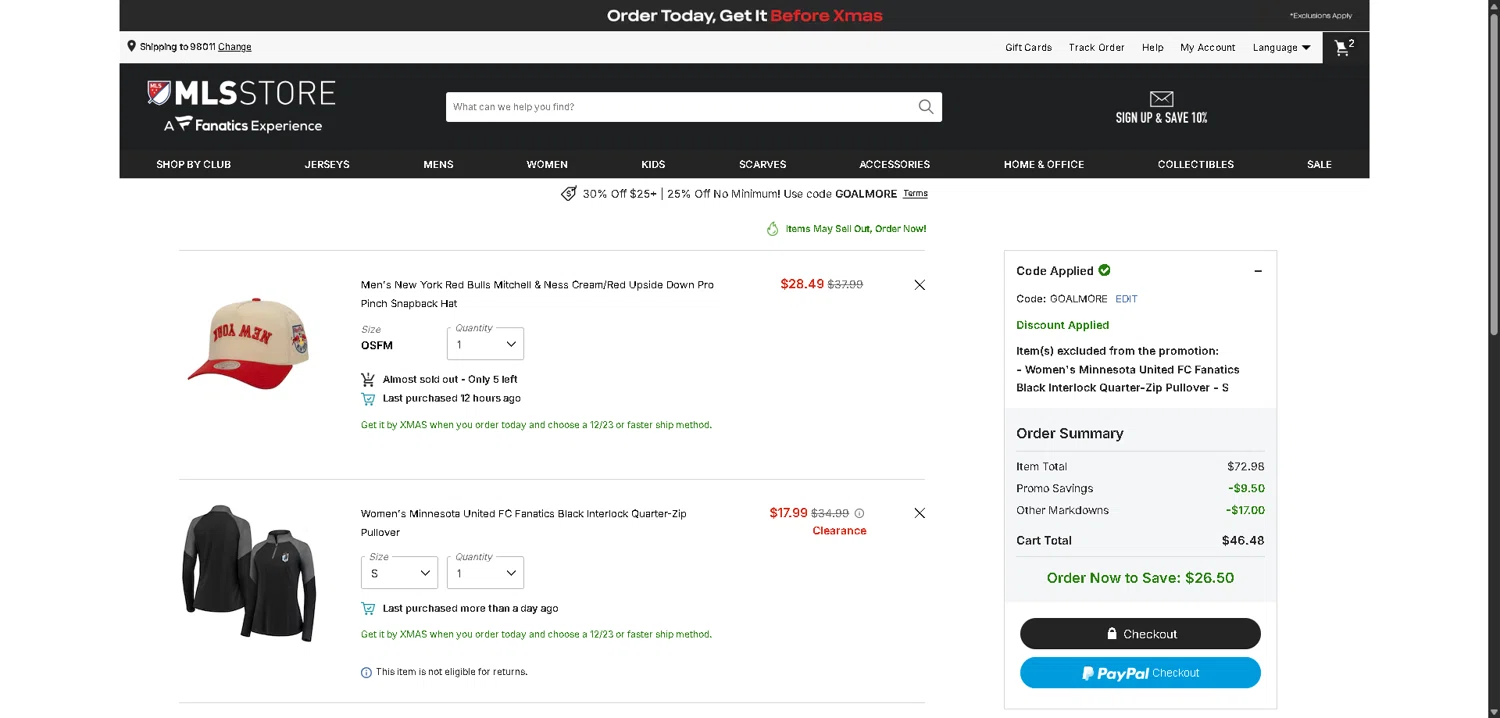Click the Red Bulls hat thumbnail

(249, 343)
